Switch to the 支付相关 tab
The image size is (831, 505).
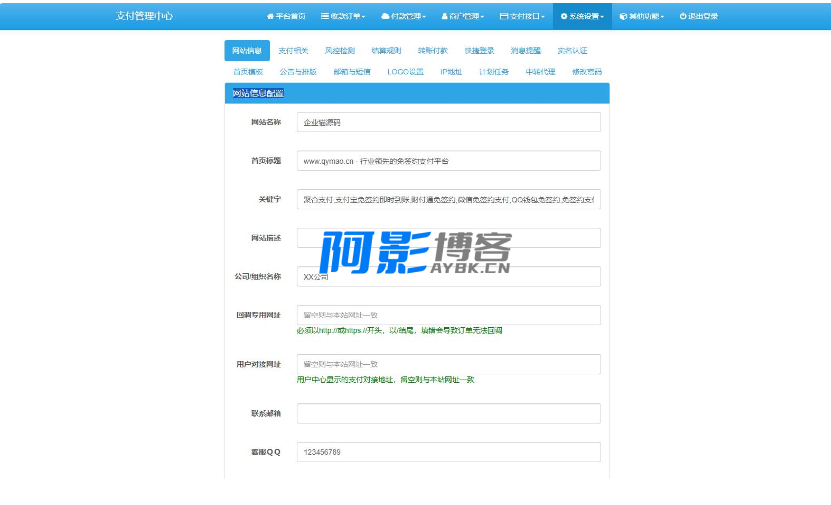(293, 50)
